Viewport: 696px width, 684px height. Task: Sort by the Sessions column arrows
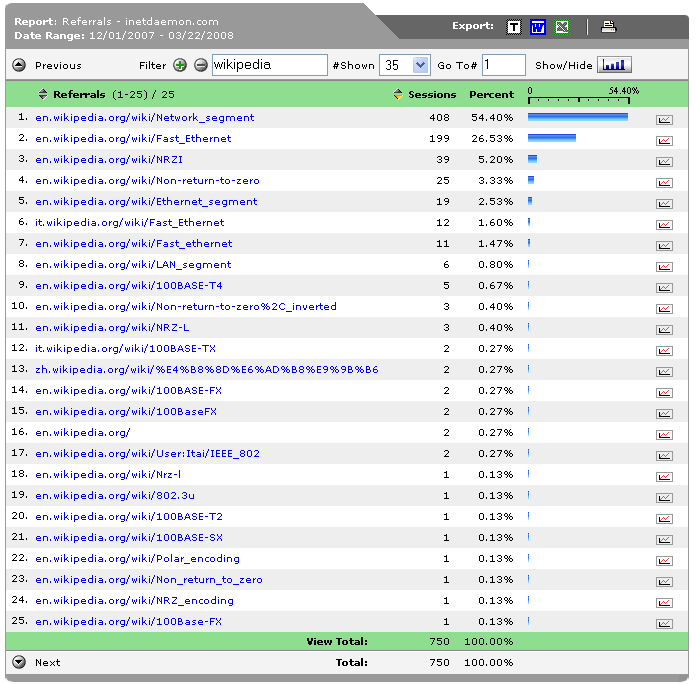[398, 95]
